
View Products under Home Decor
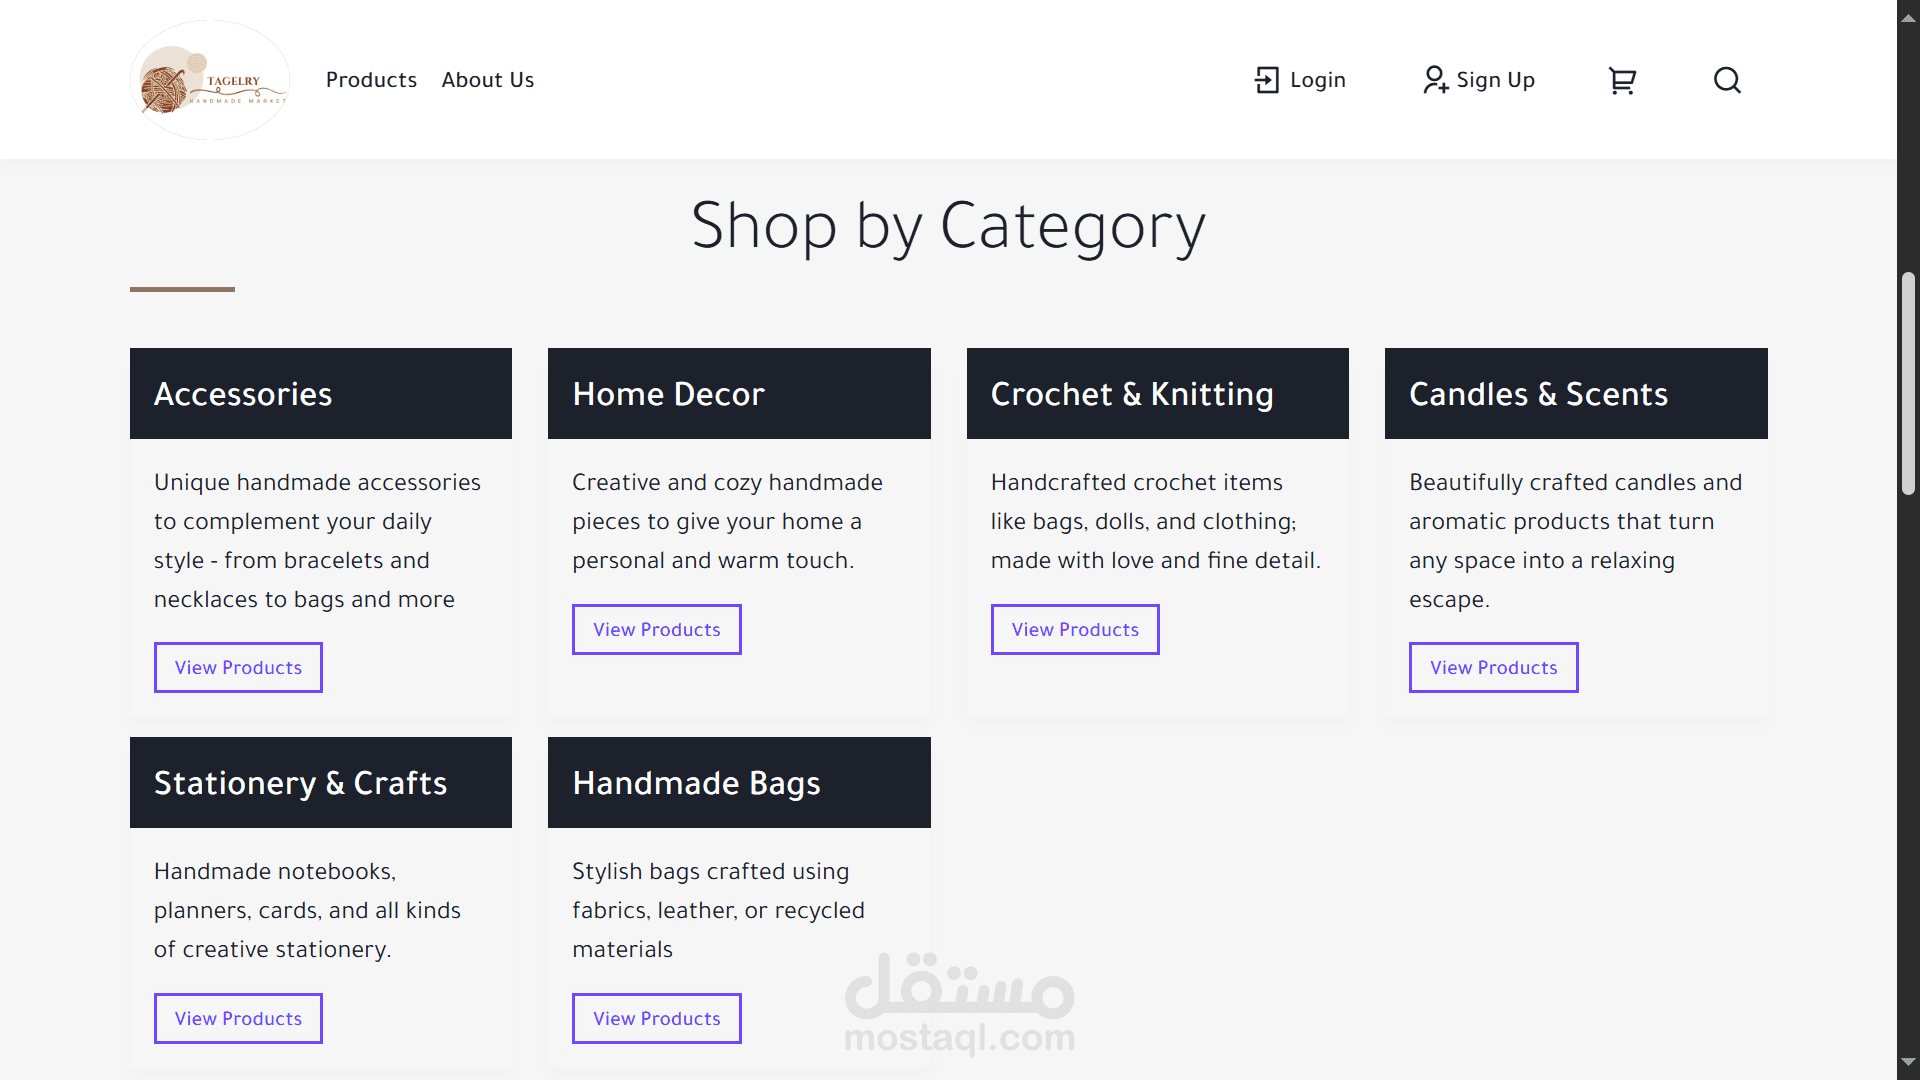[656, 629]
